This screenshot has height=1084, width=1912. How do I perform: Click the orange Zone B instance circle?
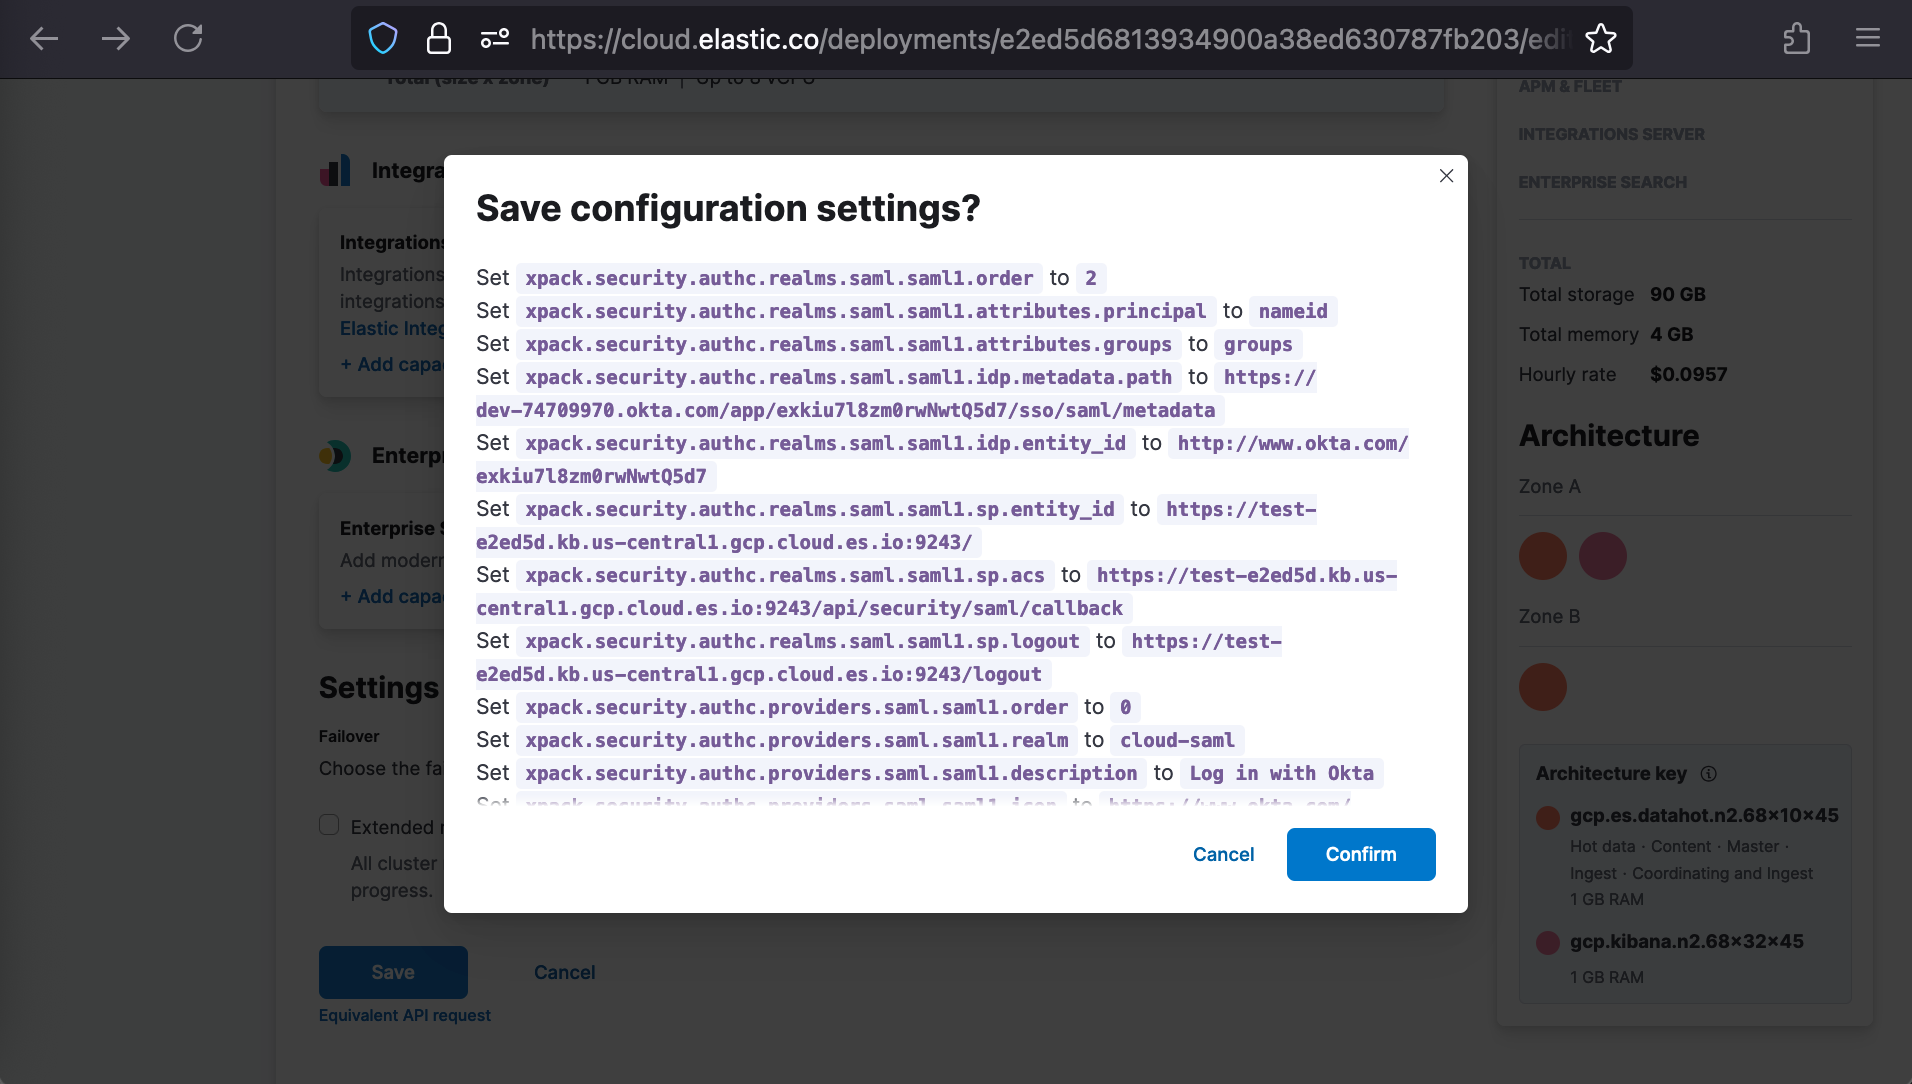point(1543,687)
